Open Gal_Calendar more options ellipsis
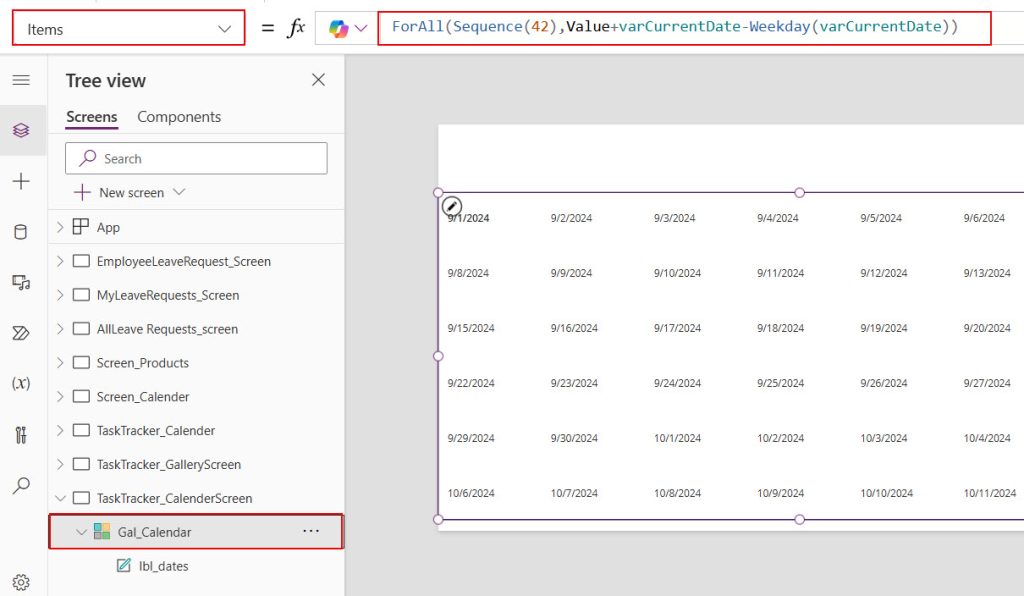This screenshot has width=1024, height=596. pos(311,531)
